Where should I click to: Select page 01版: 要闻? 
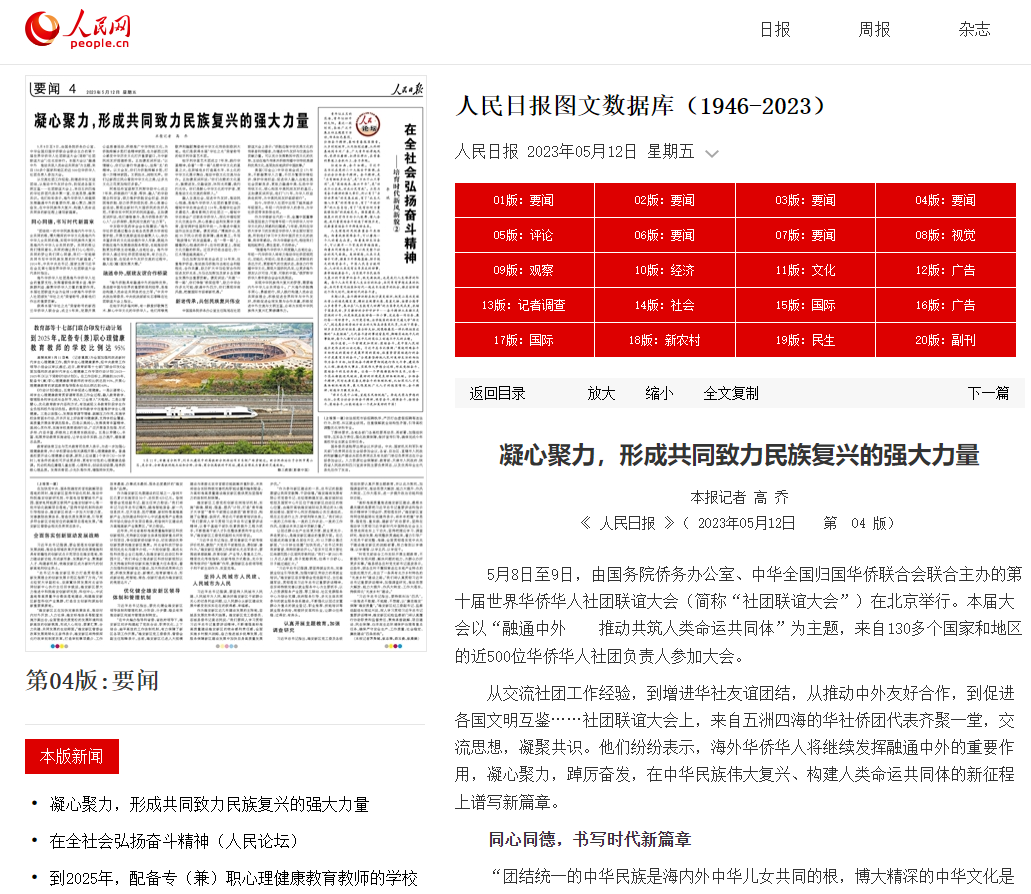click(524, 200)
